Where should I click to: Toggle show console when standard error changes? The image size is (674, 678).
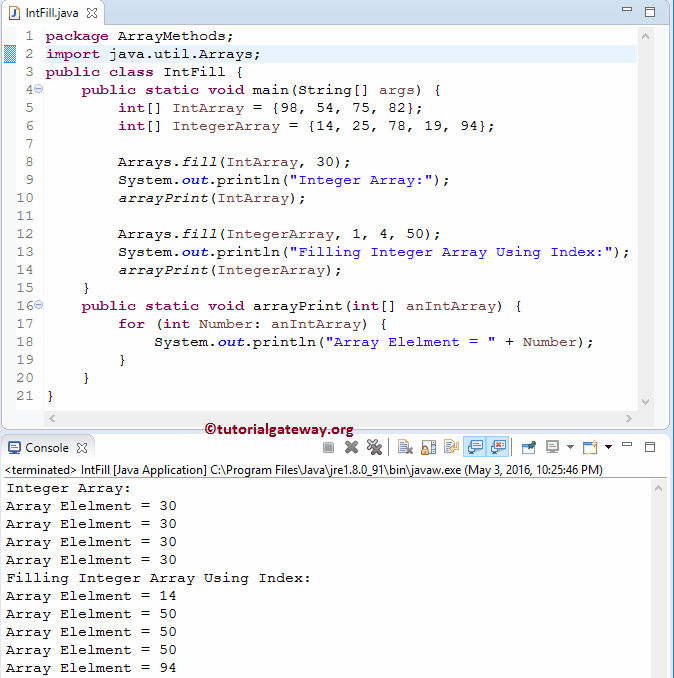[497, 447]
